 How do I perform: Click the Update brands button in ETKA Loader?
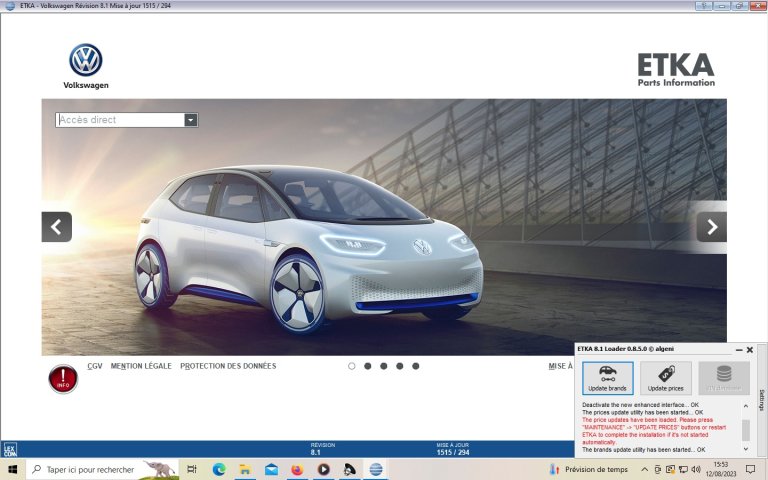[607, 378]
